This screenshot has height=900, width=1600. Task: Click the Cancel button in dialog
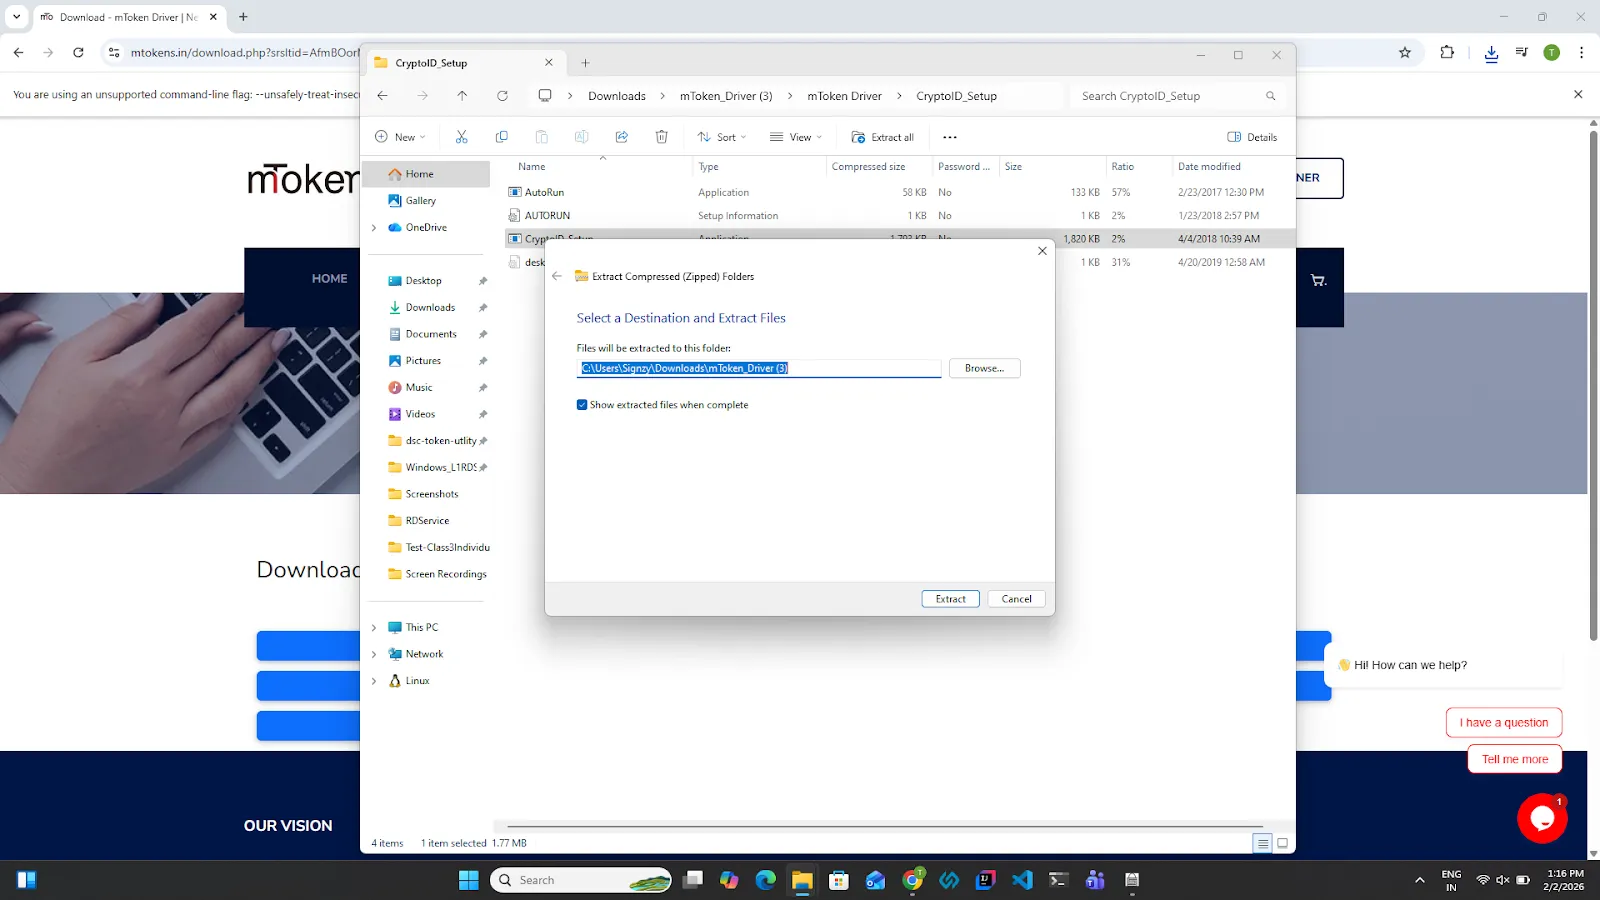pyautogui.click(x=1016, y=599)
